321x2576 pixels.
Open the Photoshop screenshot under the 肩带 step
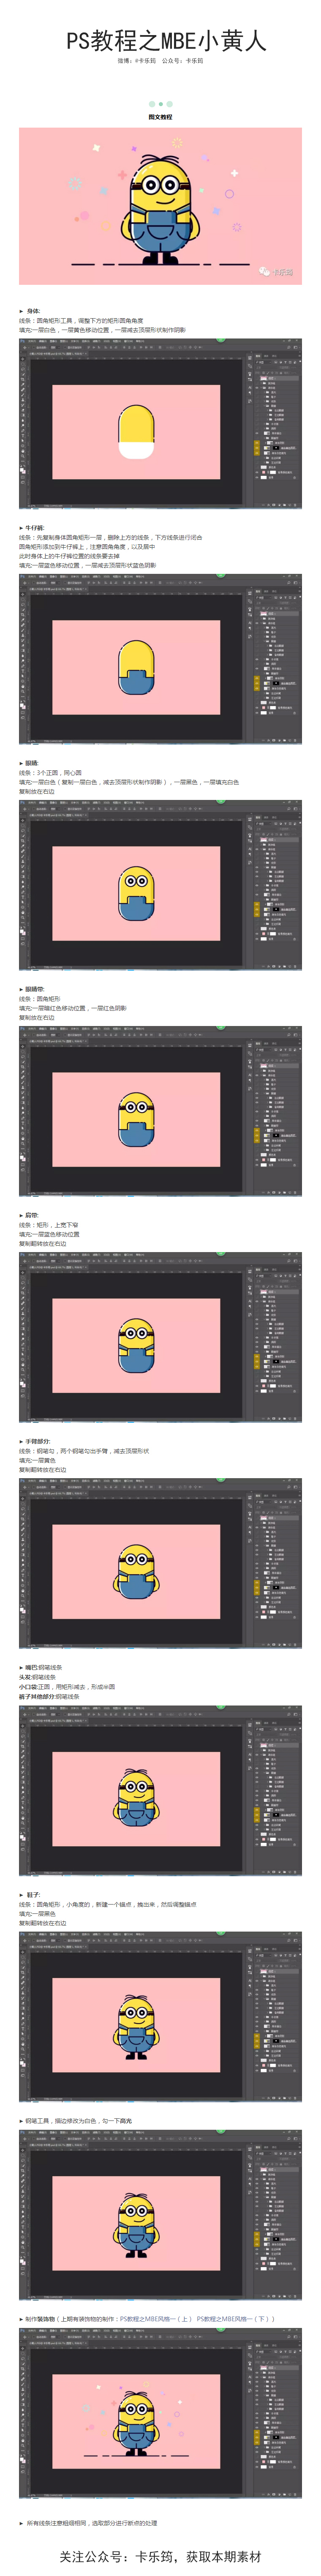160,1338
